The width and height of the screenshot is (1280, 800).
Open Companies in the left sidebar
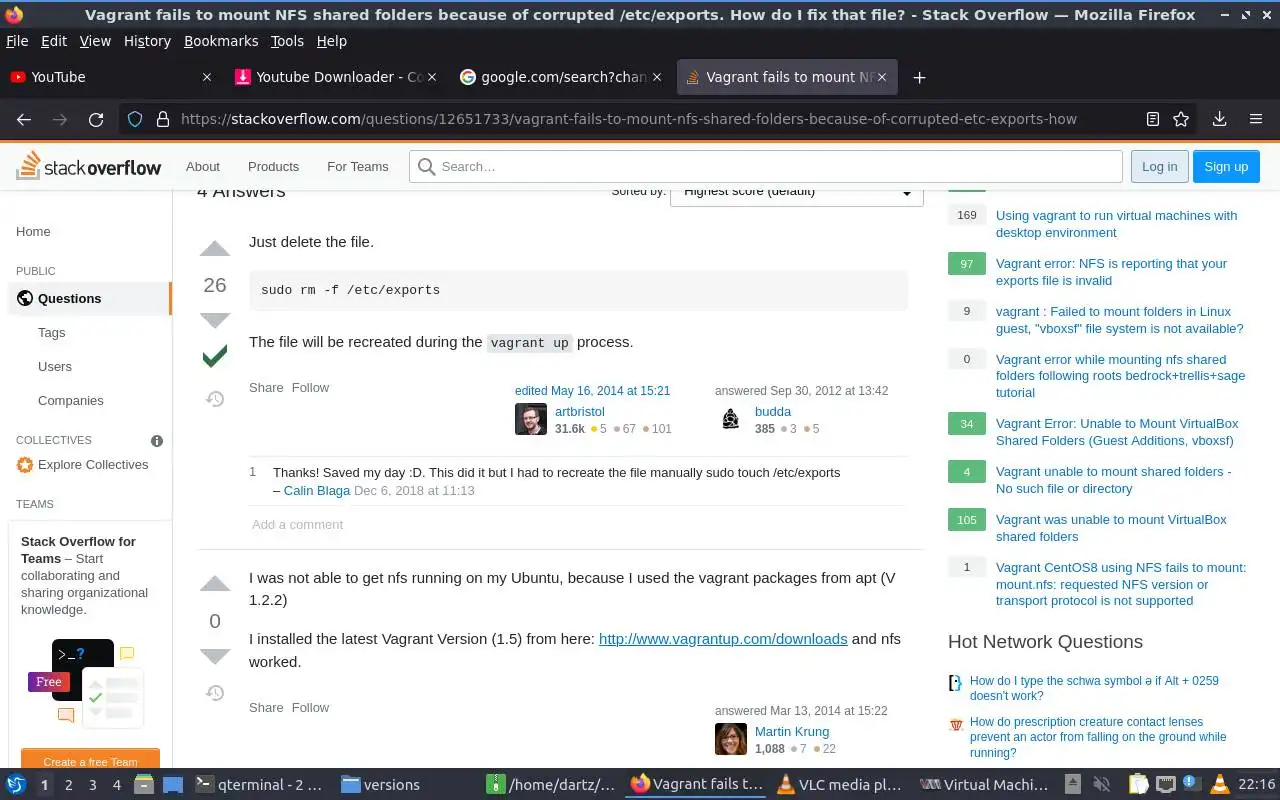(71, 400)
